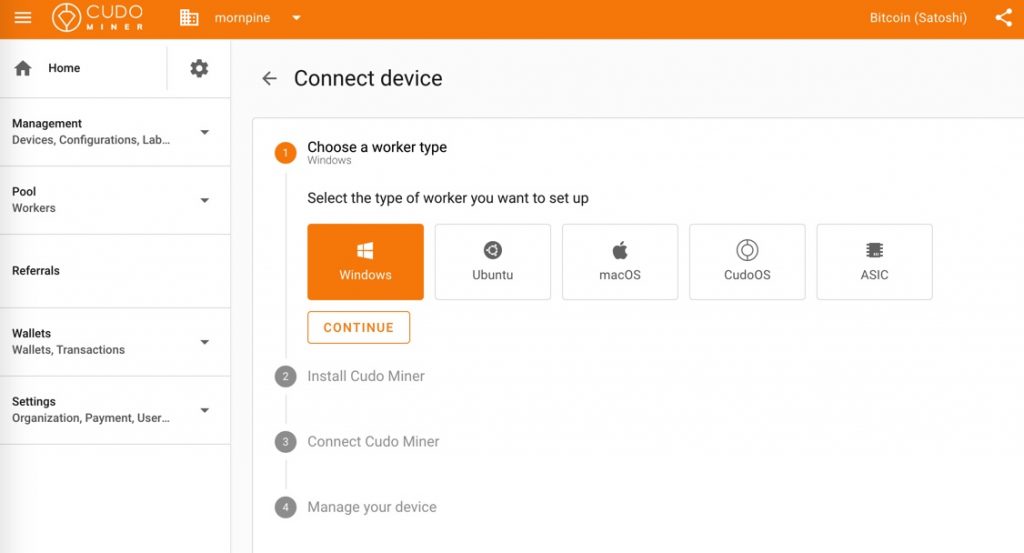The height and width of the screenshot is (553, 1024).
Task: Click the Settings menu label in sidebar
Action: 34,402
